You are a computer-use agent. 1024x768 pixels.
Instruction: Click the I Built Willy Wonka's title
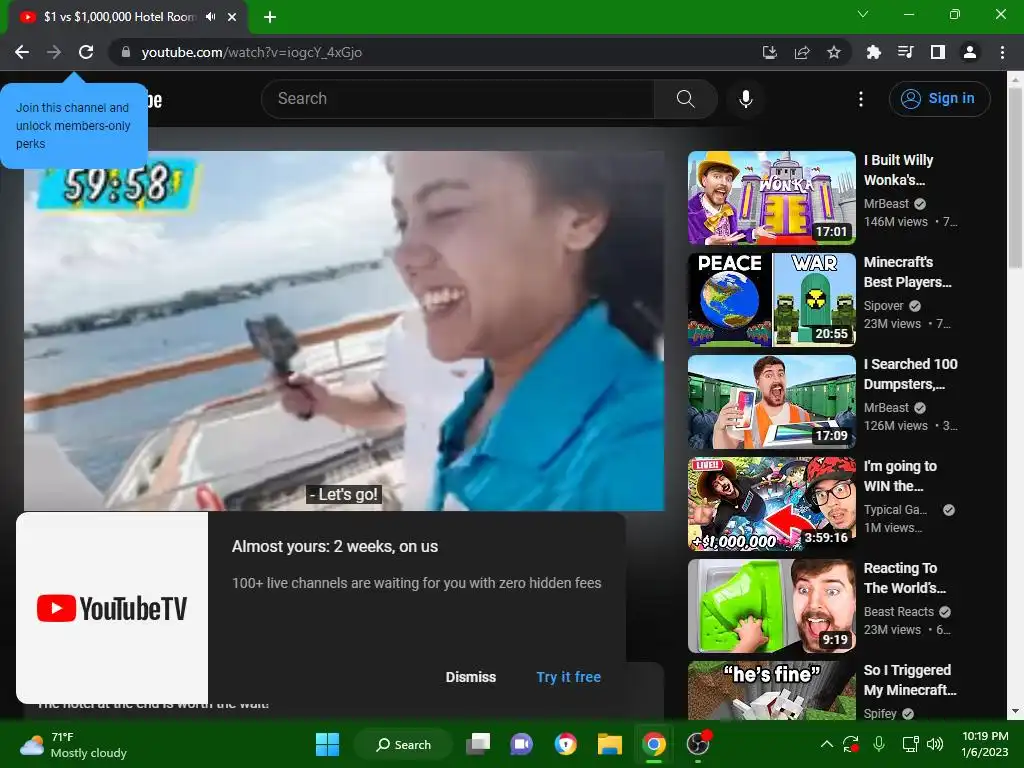point(899,170)
